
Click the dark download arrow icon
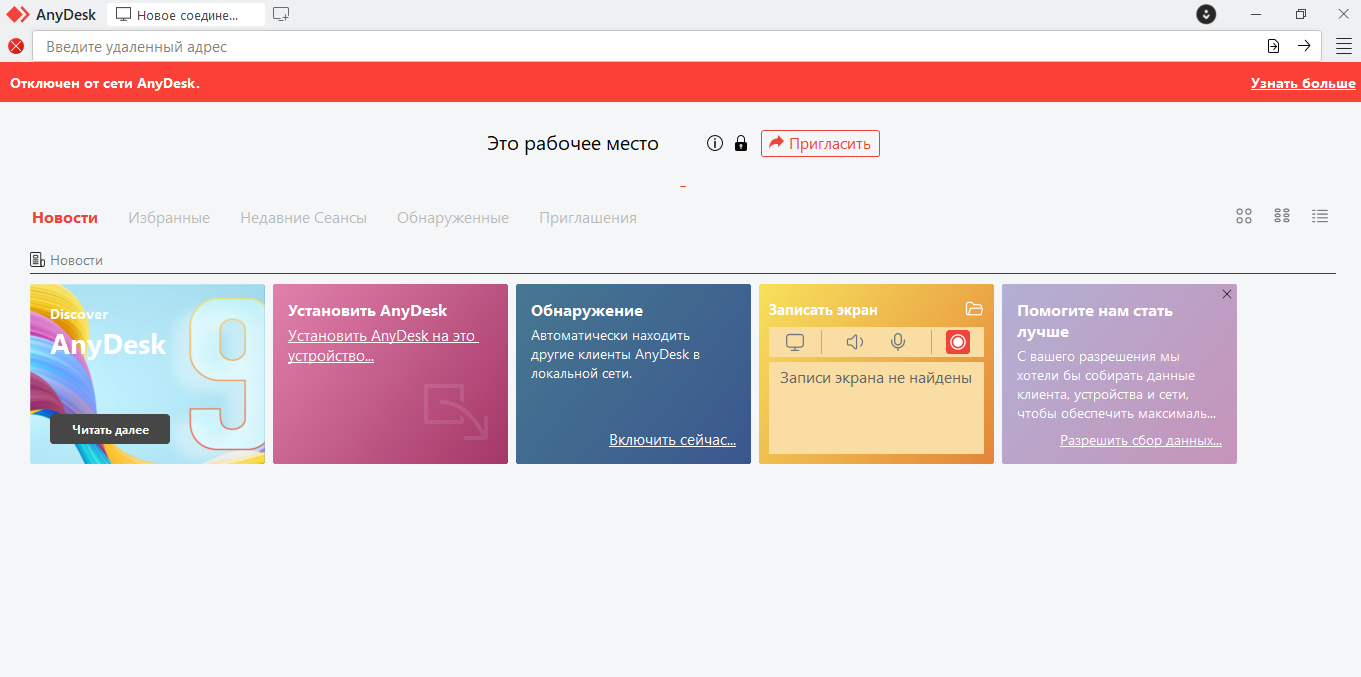1206,14
